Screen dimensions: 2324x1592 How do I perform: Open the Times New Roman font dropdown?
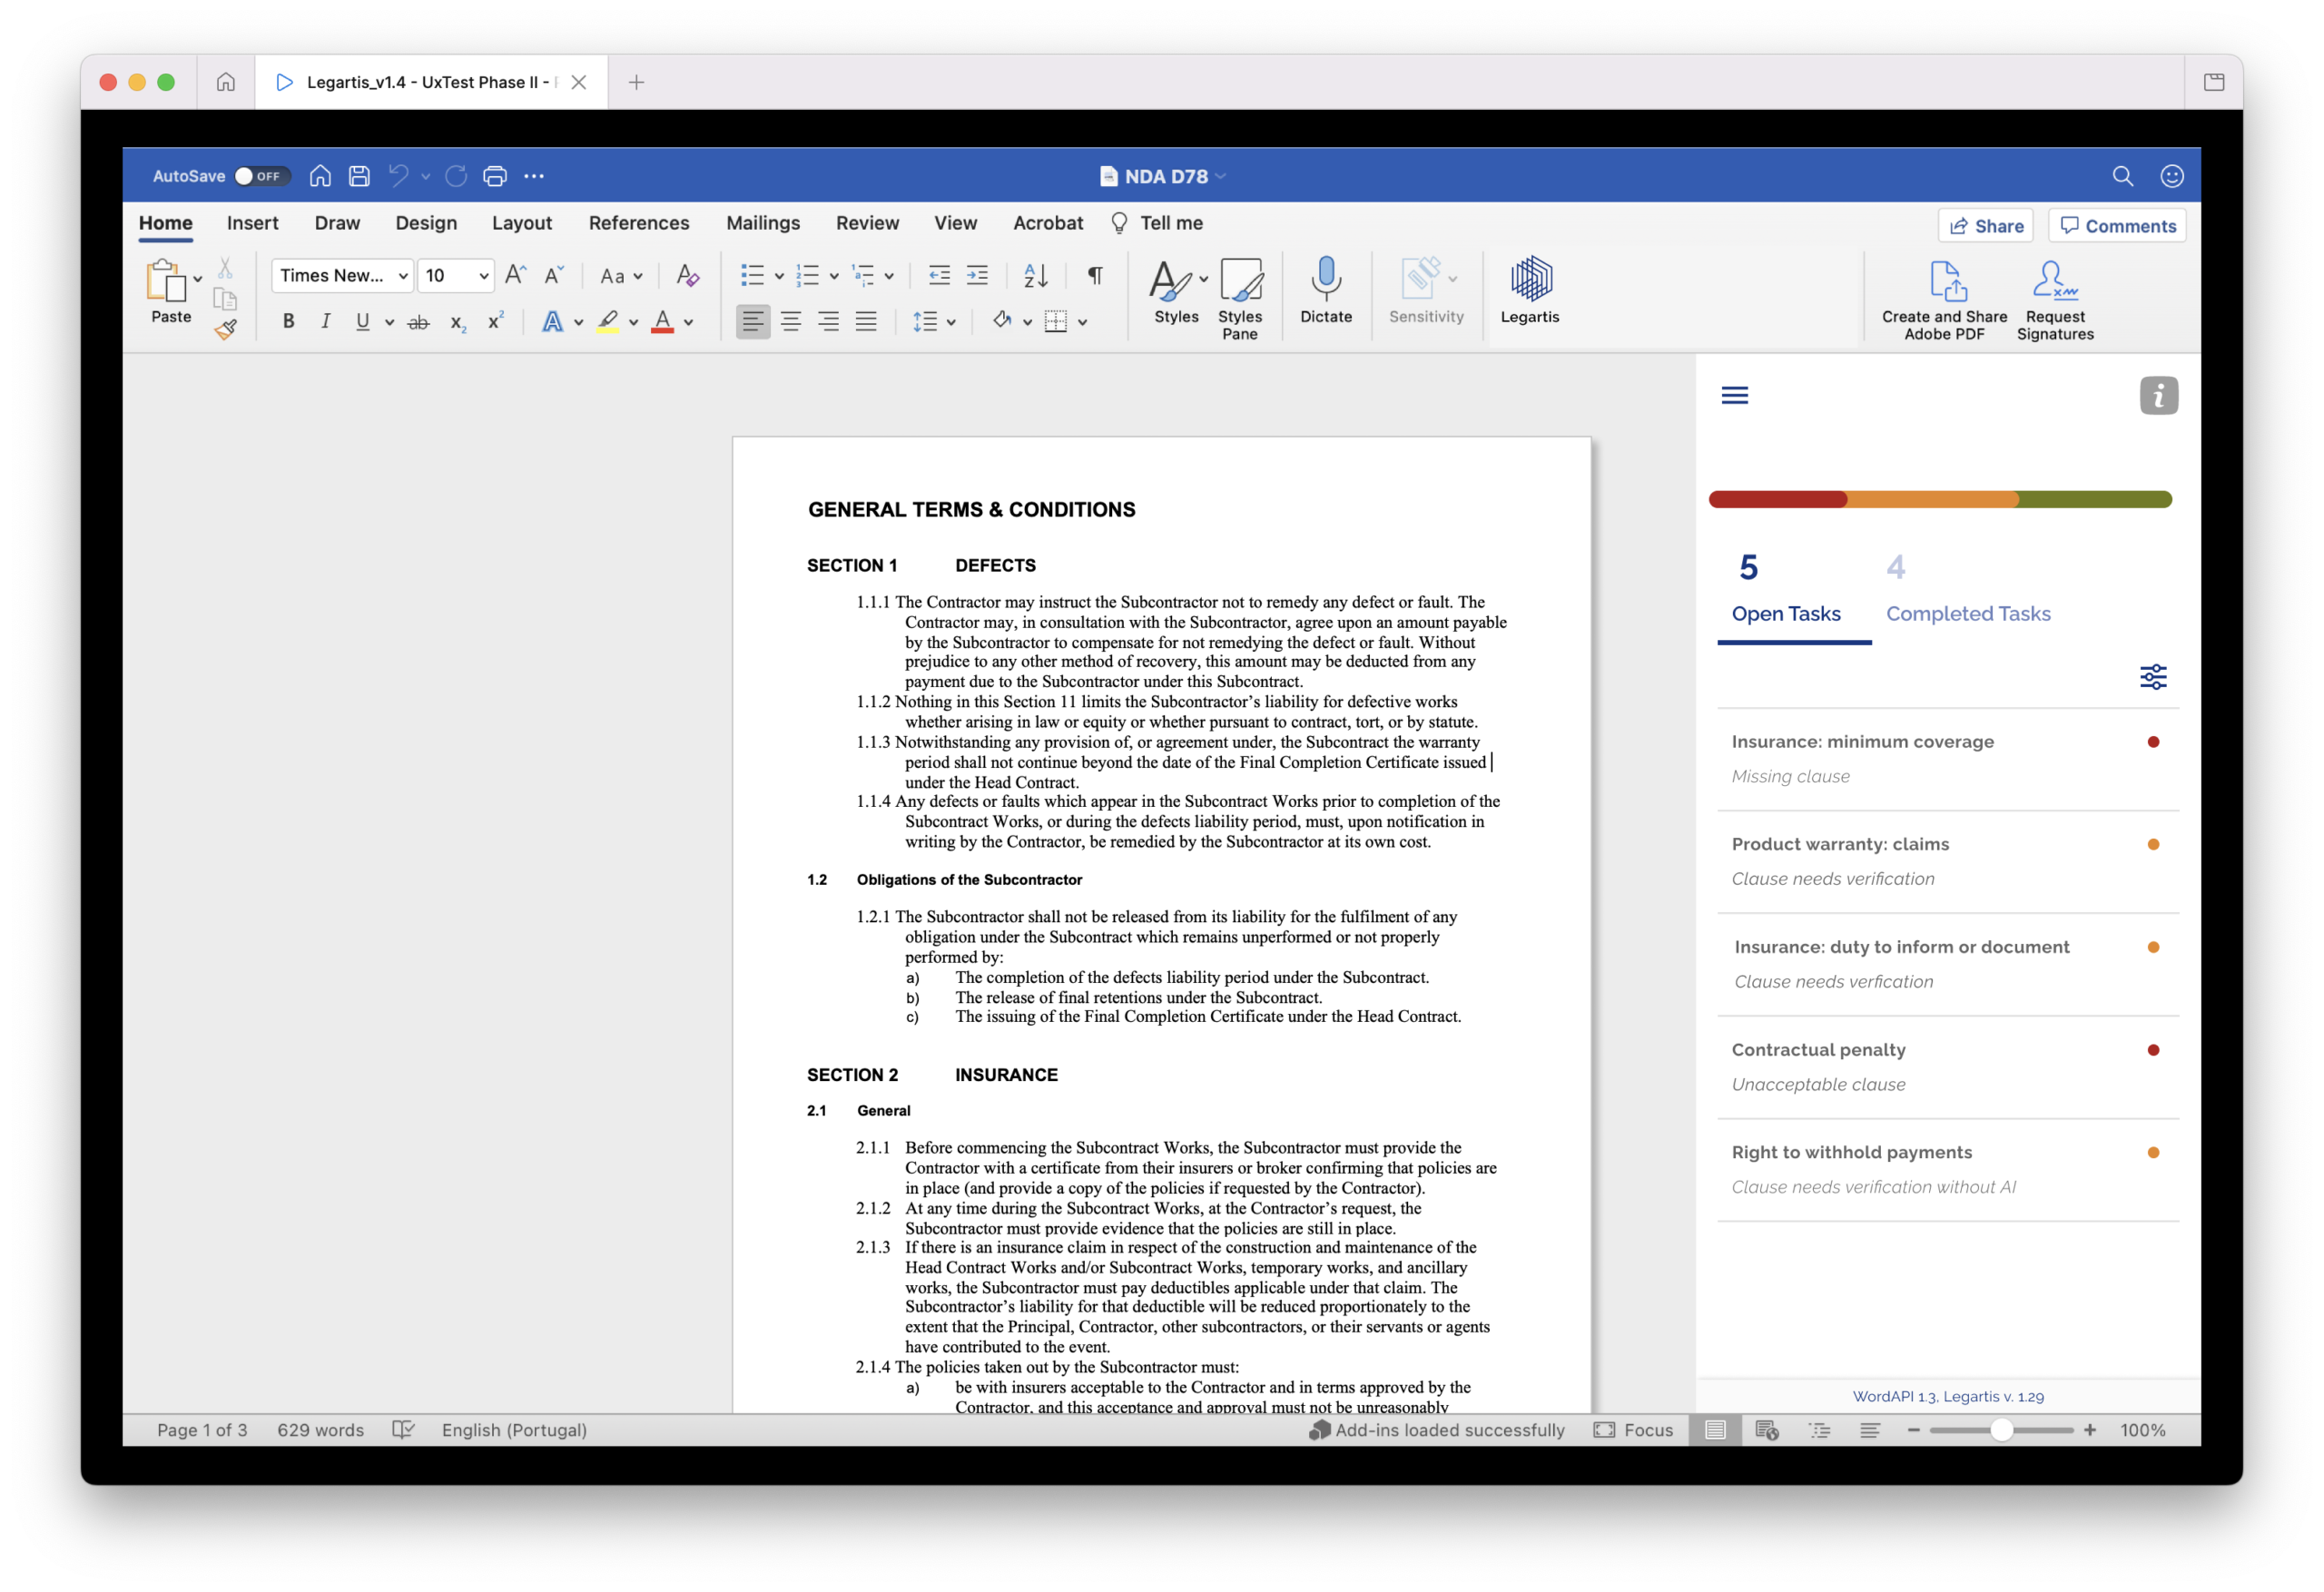point(342,276)
